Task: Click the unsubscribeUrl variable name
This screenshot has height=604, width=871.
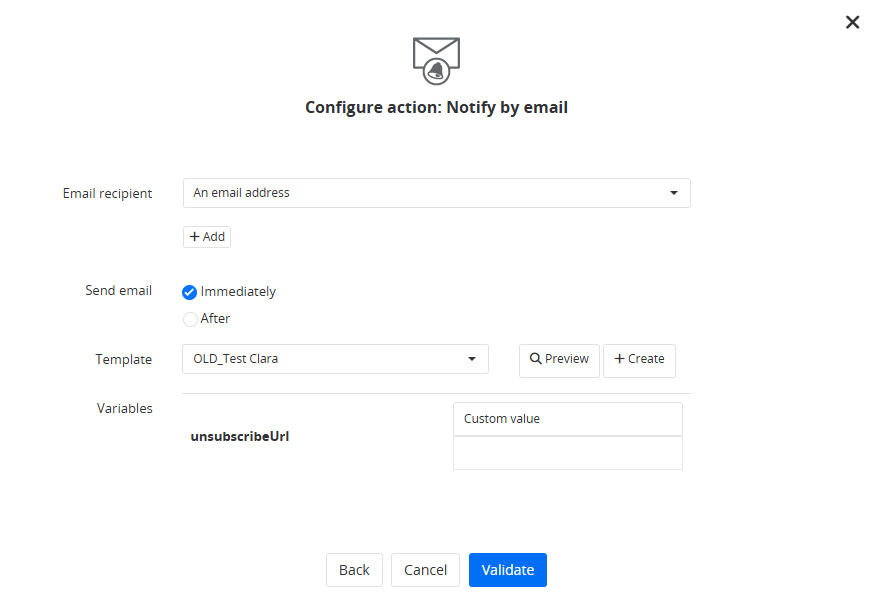Action: point(240,437)
